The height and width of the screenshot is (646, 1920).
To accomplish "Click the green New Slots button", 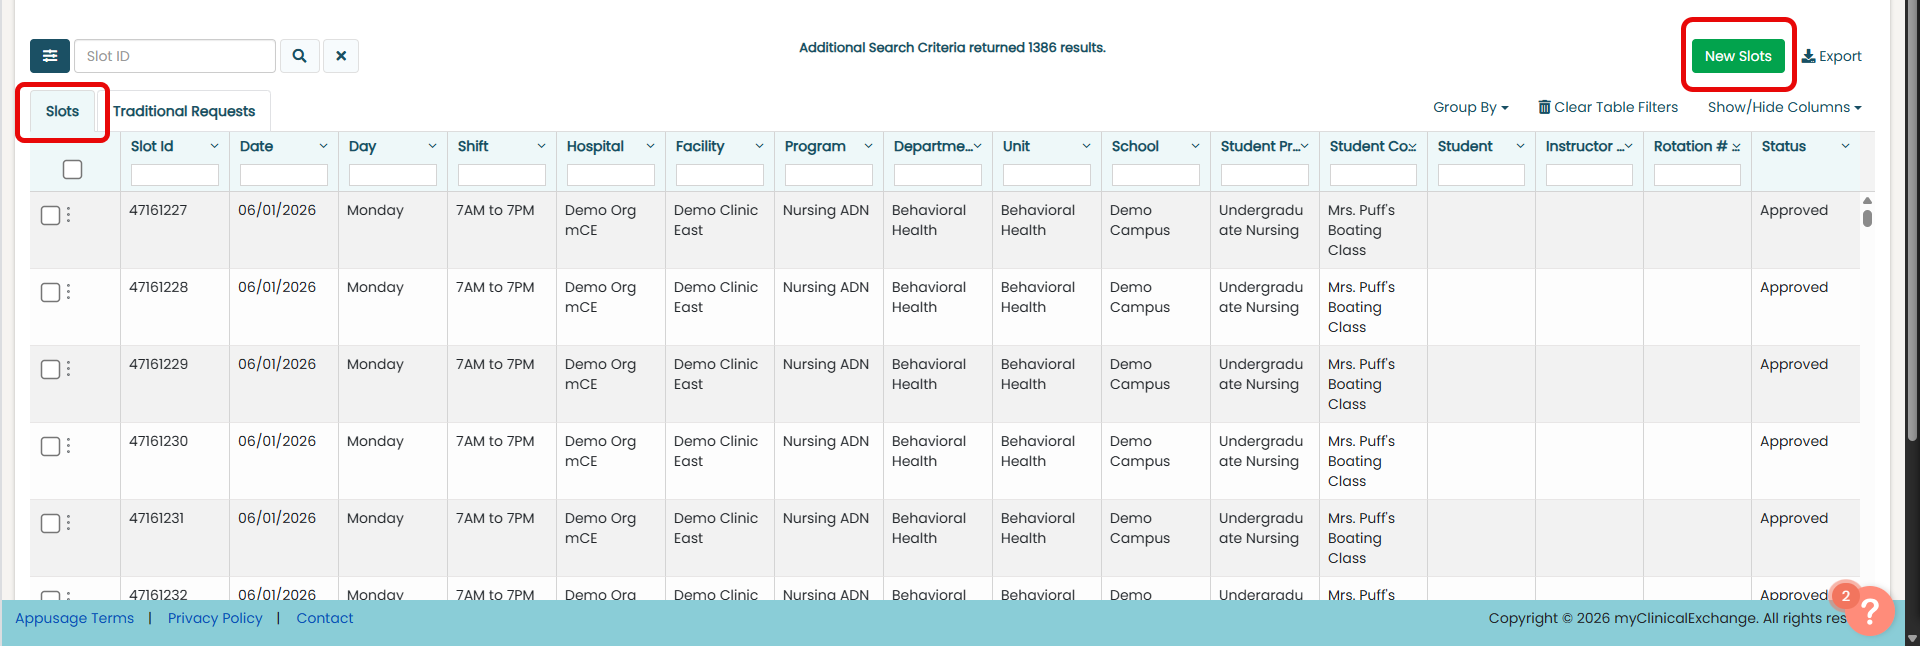I will click(x=1737, y=56).
